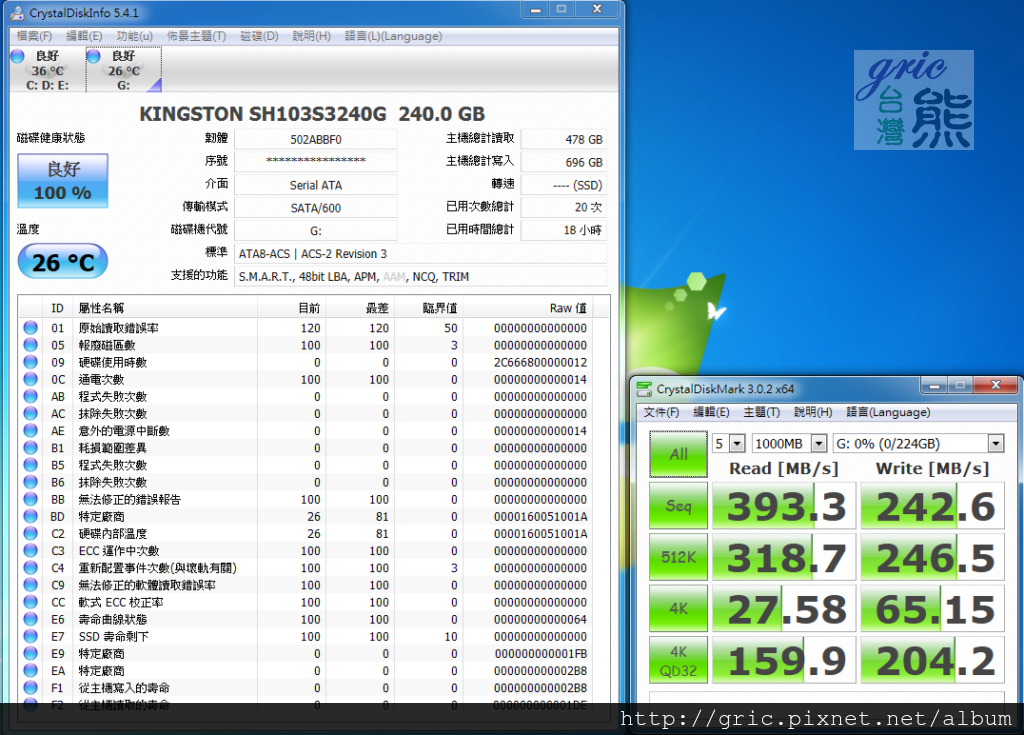
Task: Click the firmware field 502ABBF0
Action: coord(315,139)
